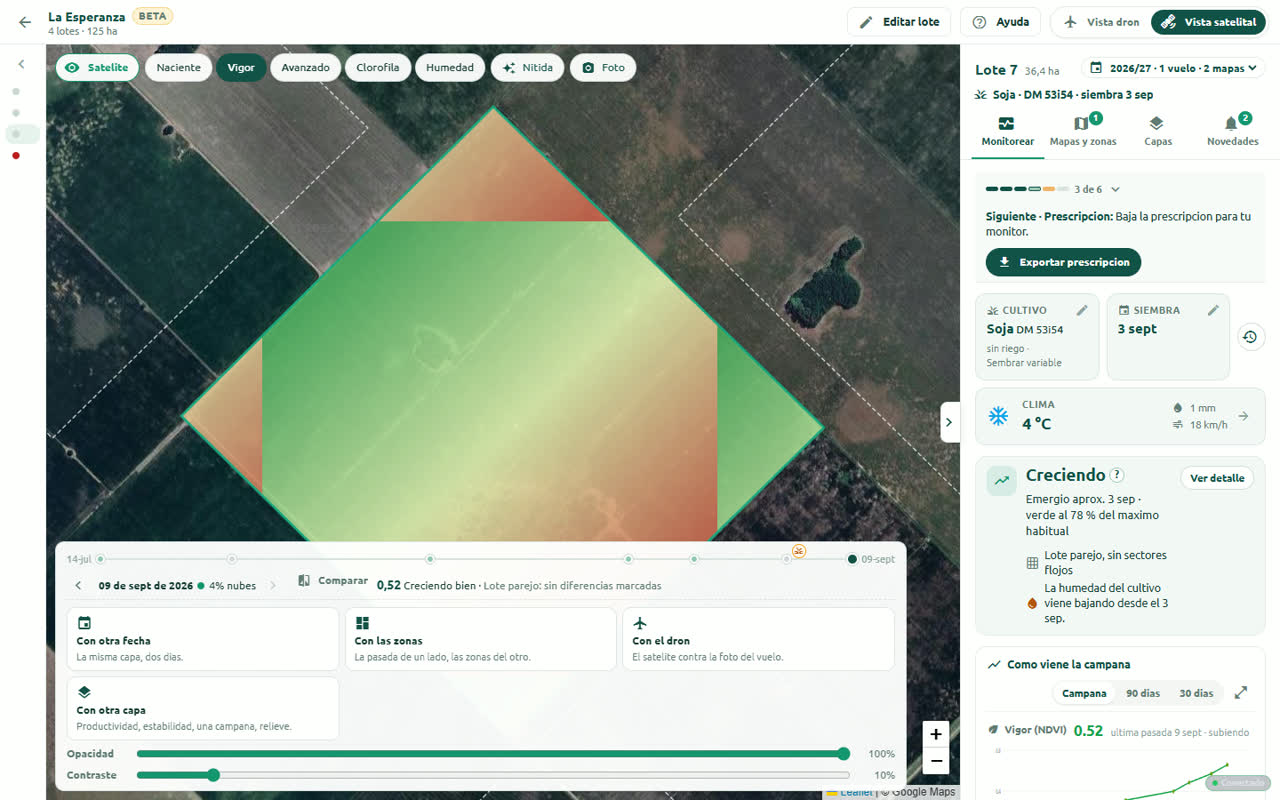Click Exportar prescripcion button
1280x800 pixels.
[x=1063, y=262]
